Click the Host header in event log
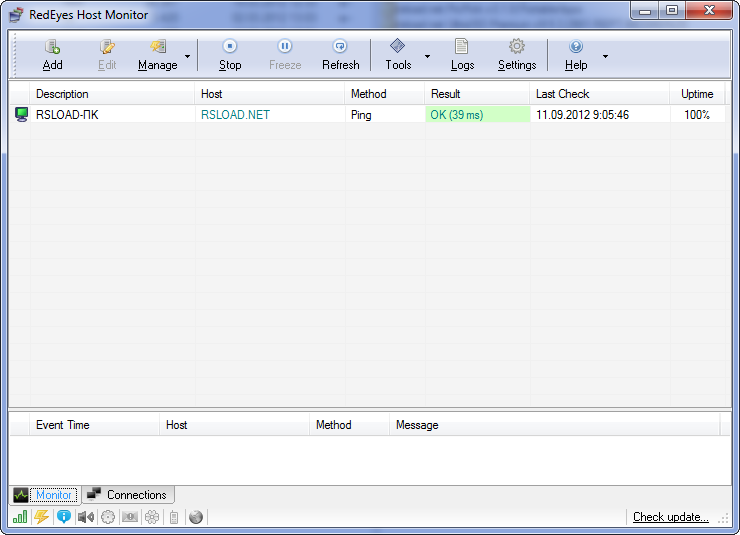 [x=235, y=425]
